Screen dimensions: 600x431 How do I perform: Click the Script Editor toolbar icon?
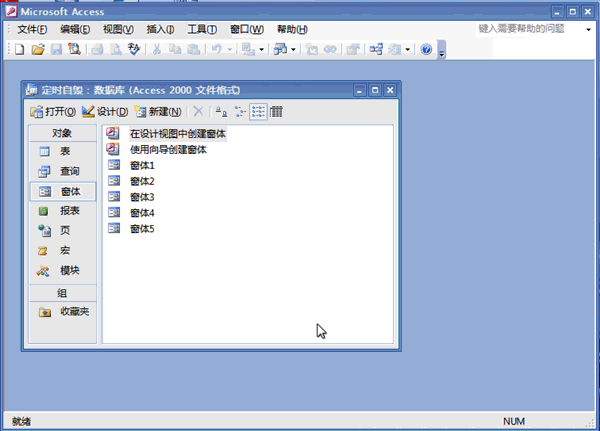(330, 49)
